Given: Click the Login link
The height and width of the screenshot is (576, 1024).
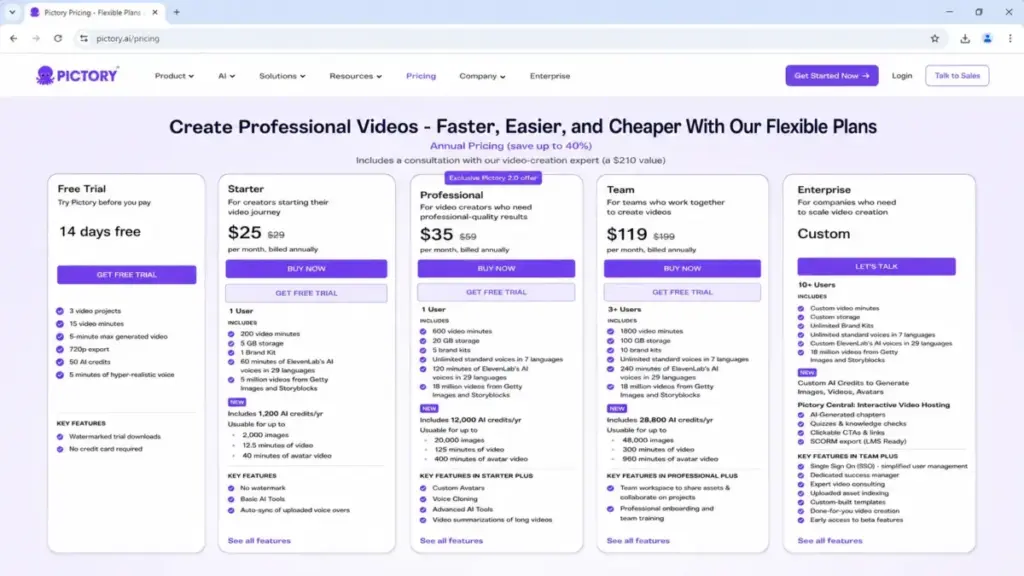Looking at the screenshot, I should point(902,76).
